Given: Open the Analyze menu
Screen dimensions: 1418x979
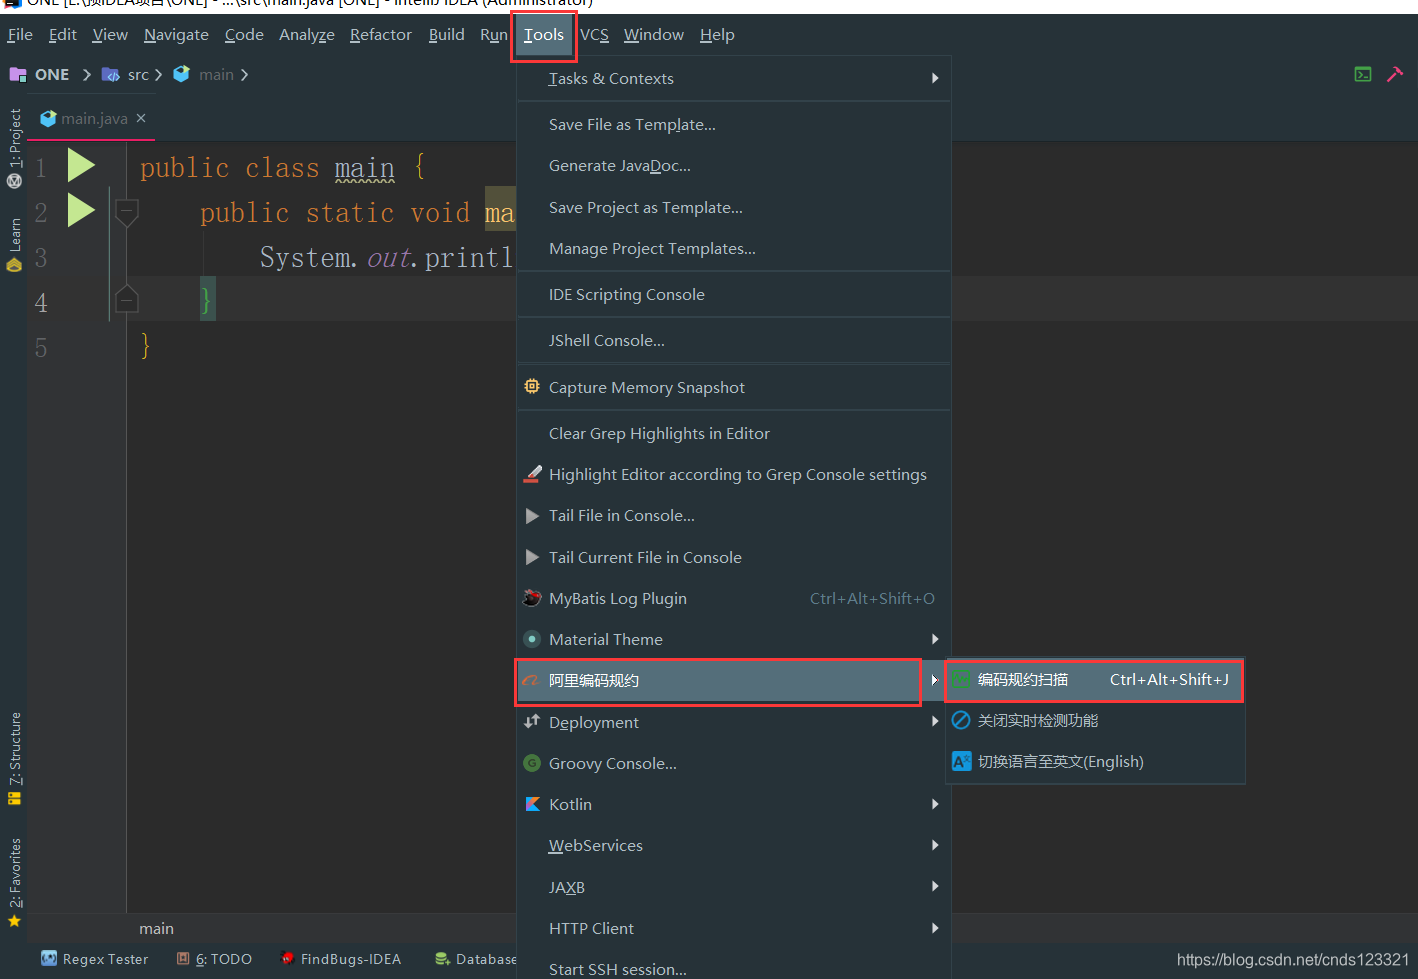Looking at the screenshot, I should point(307,35).
